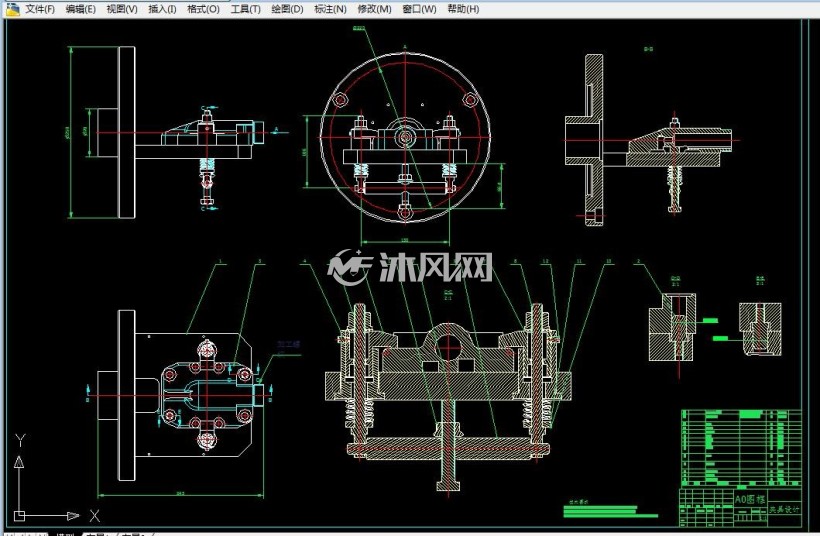Open the 视图(V) View menu
The width and height of the screenshot is (820, 536).
point(122,9)
